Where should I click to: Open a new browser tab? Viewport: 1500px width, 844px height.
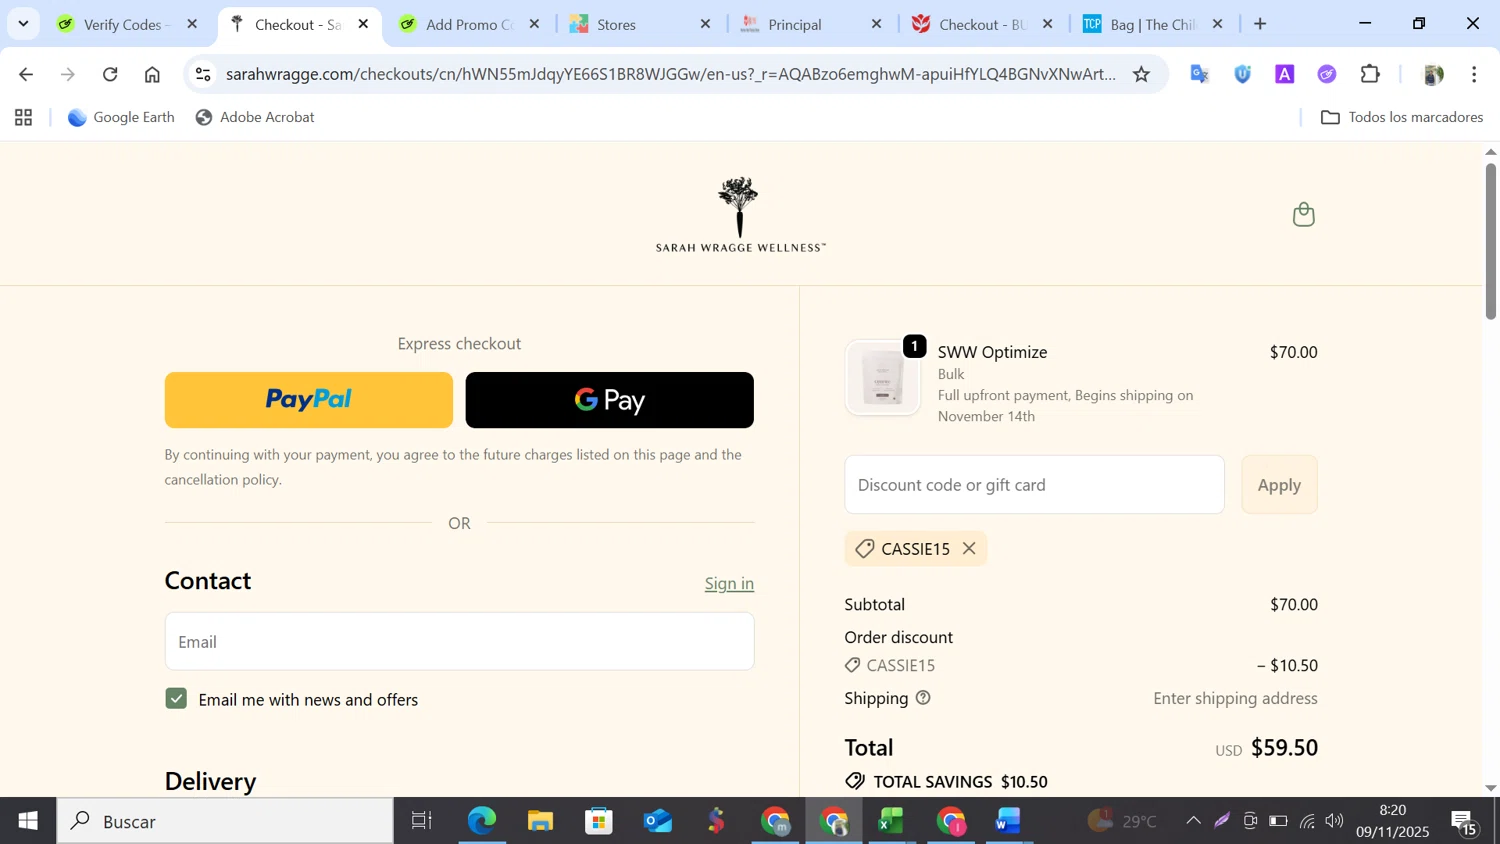[x=1260, y=24]
